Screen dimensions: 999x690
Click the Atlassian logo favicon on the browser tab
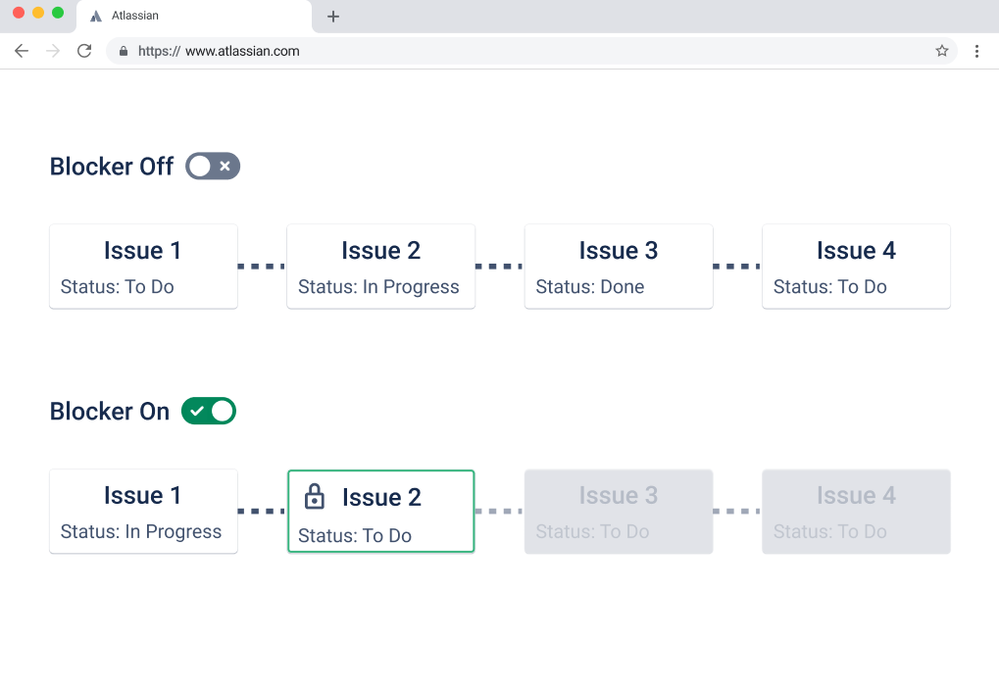[95, 16]
